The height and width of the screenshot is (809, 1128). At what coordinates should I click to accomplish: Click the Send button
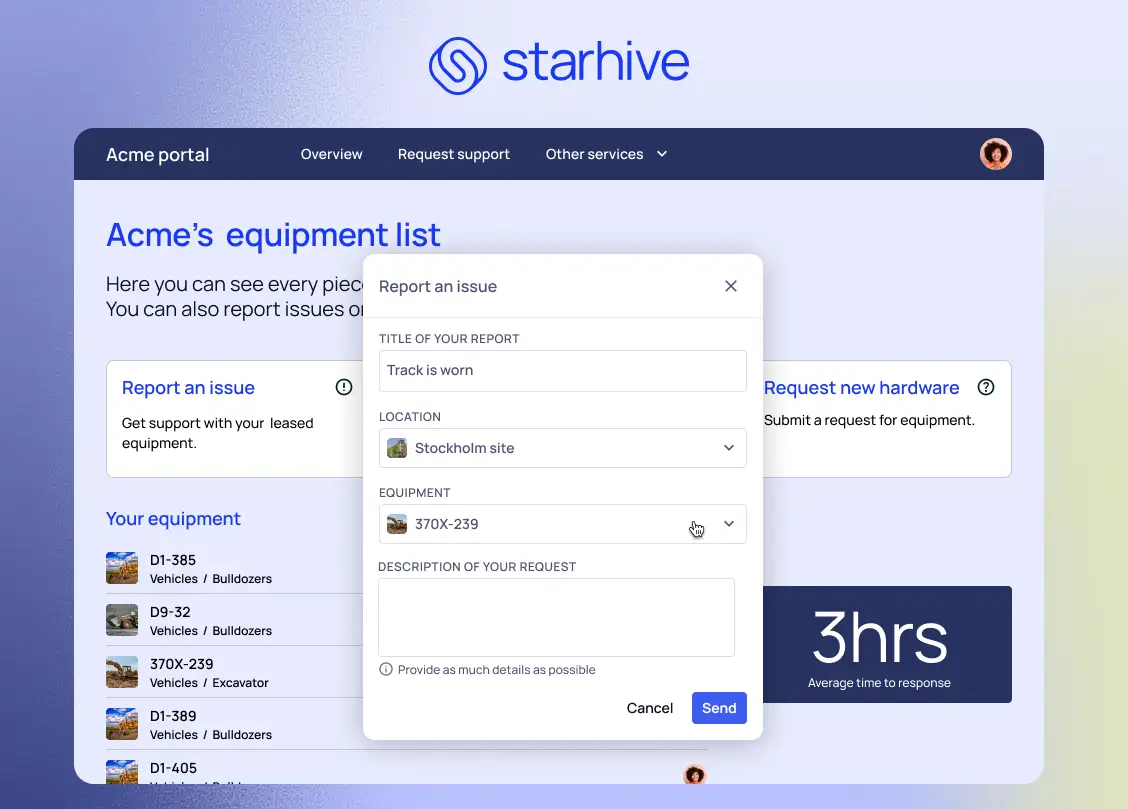tap(719, 708)
